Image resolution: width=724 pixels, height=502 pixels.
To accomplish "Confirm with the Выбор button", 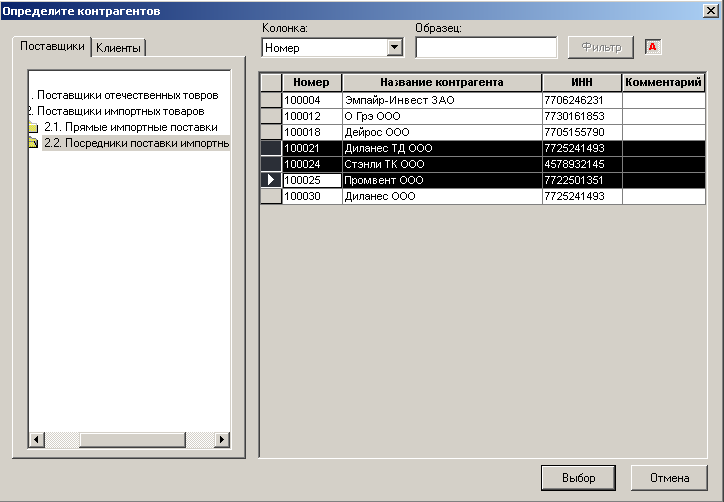I will pos(578,478).
